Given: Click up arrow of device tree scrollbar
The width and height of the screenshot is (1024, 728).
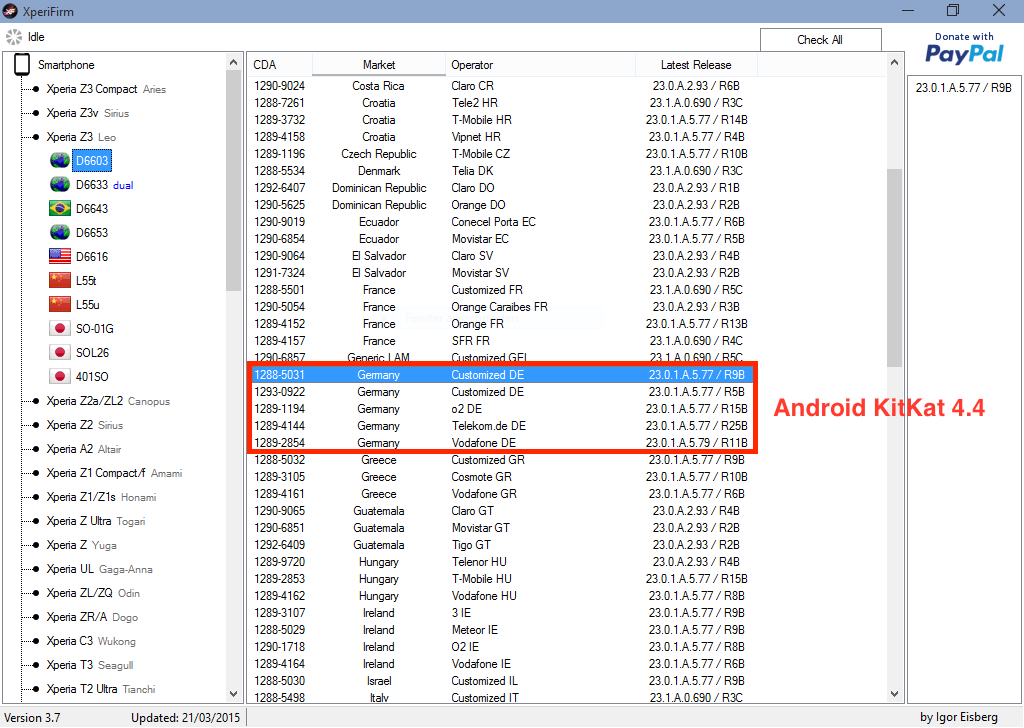Looking at the screenshot, I should click(233, 62).
